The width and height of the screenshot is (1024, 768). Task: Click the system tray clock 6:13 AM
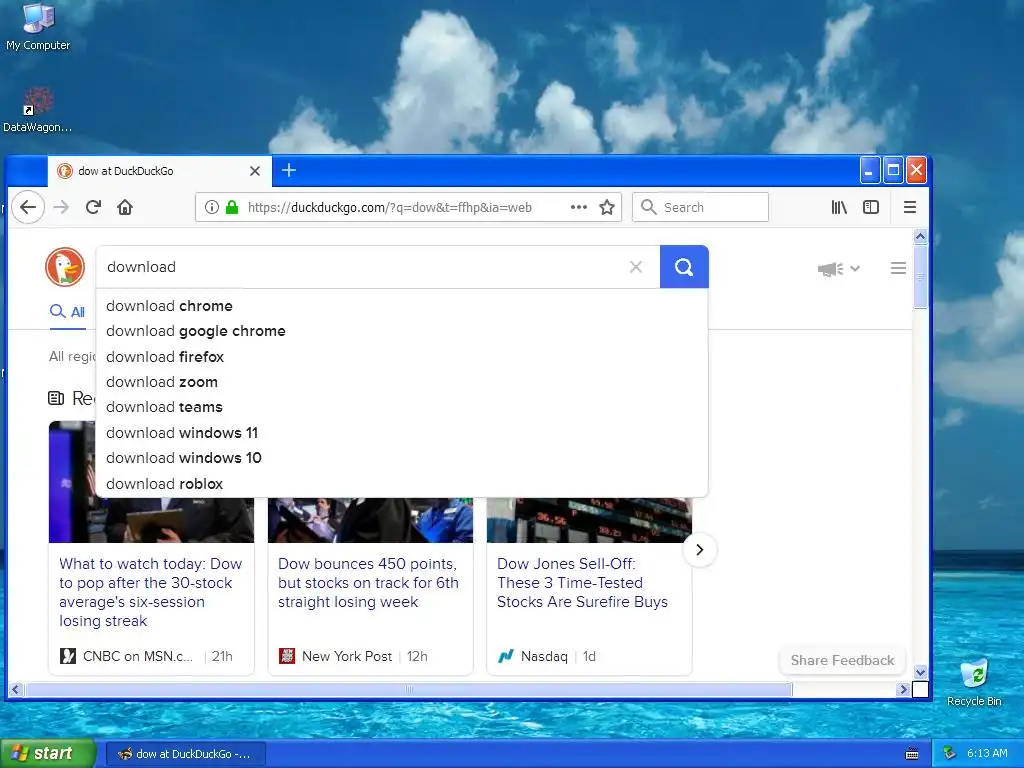click(x=987, y=753)
